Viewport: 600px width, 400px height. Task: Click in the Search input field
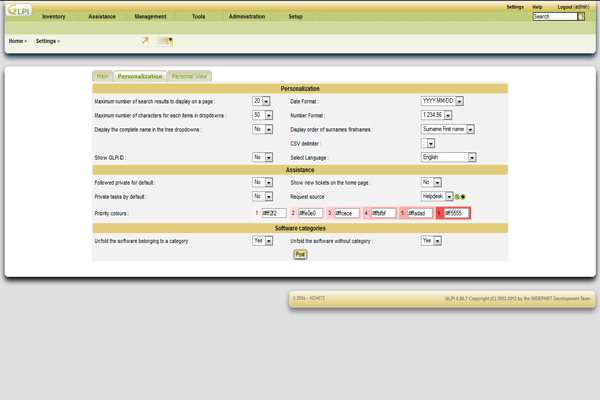coord(554,17)
